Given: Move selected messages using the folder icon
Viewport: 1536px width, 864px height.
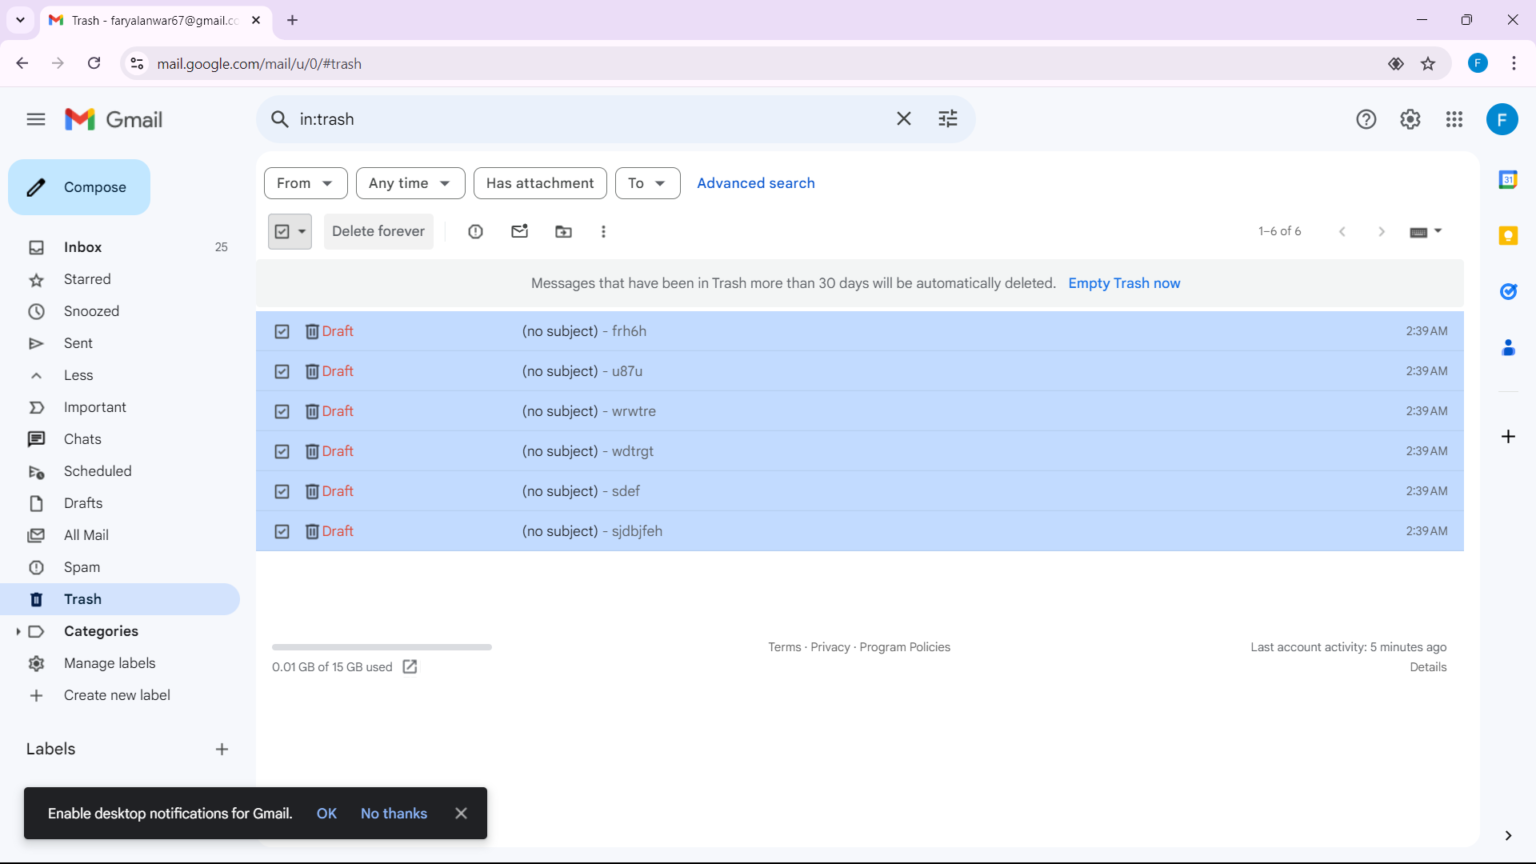Looking at the screenshot, I should [x=563, y=231].
